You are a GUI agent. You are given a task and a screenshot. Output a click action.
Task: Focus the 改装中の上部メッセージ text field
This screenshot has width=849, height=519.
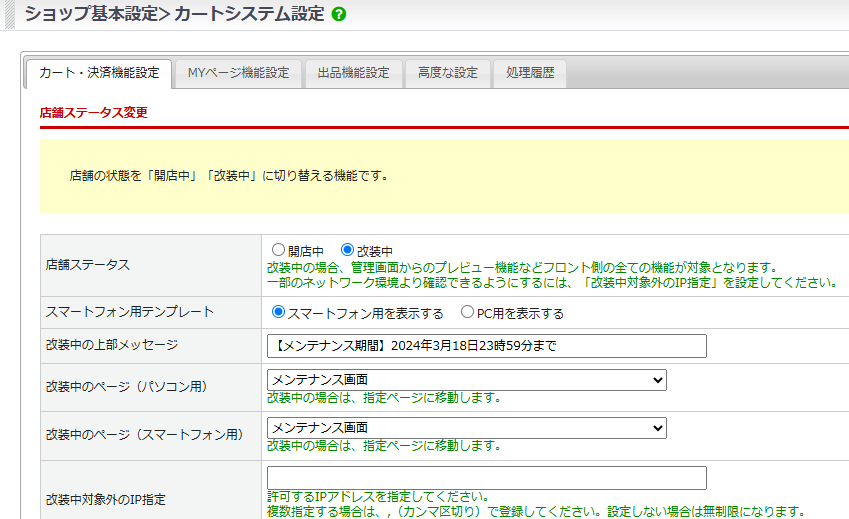(x=486, y=346)
